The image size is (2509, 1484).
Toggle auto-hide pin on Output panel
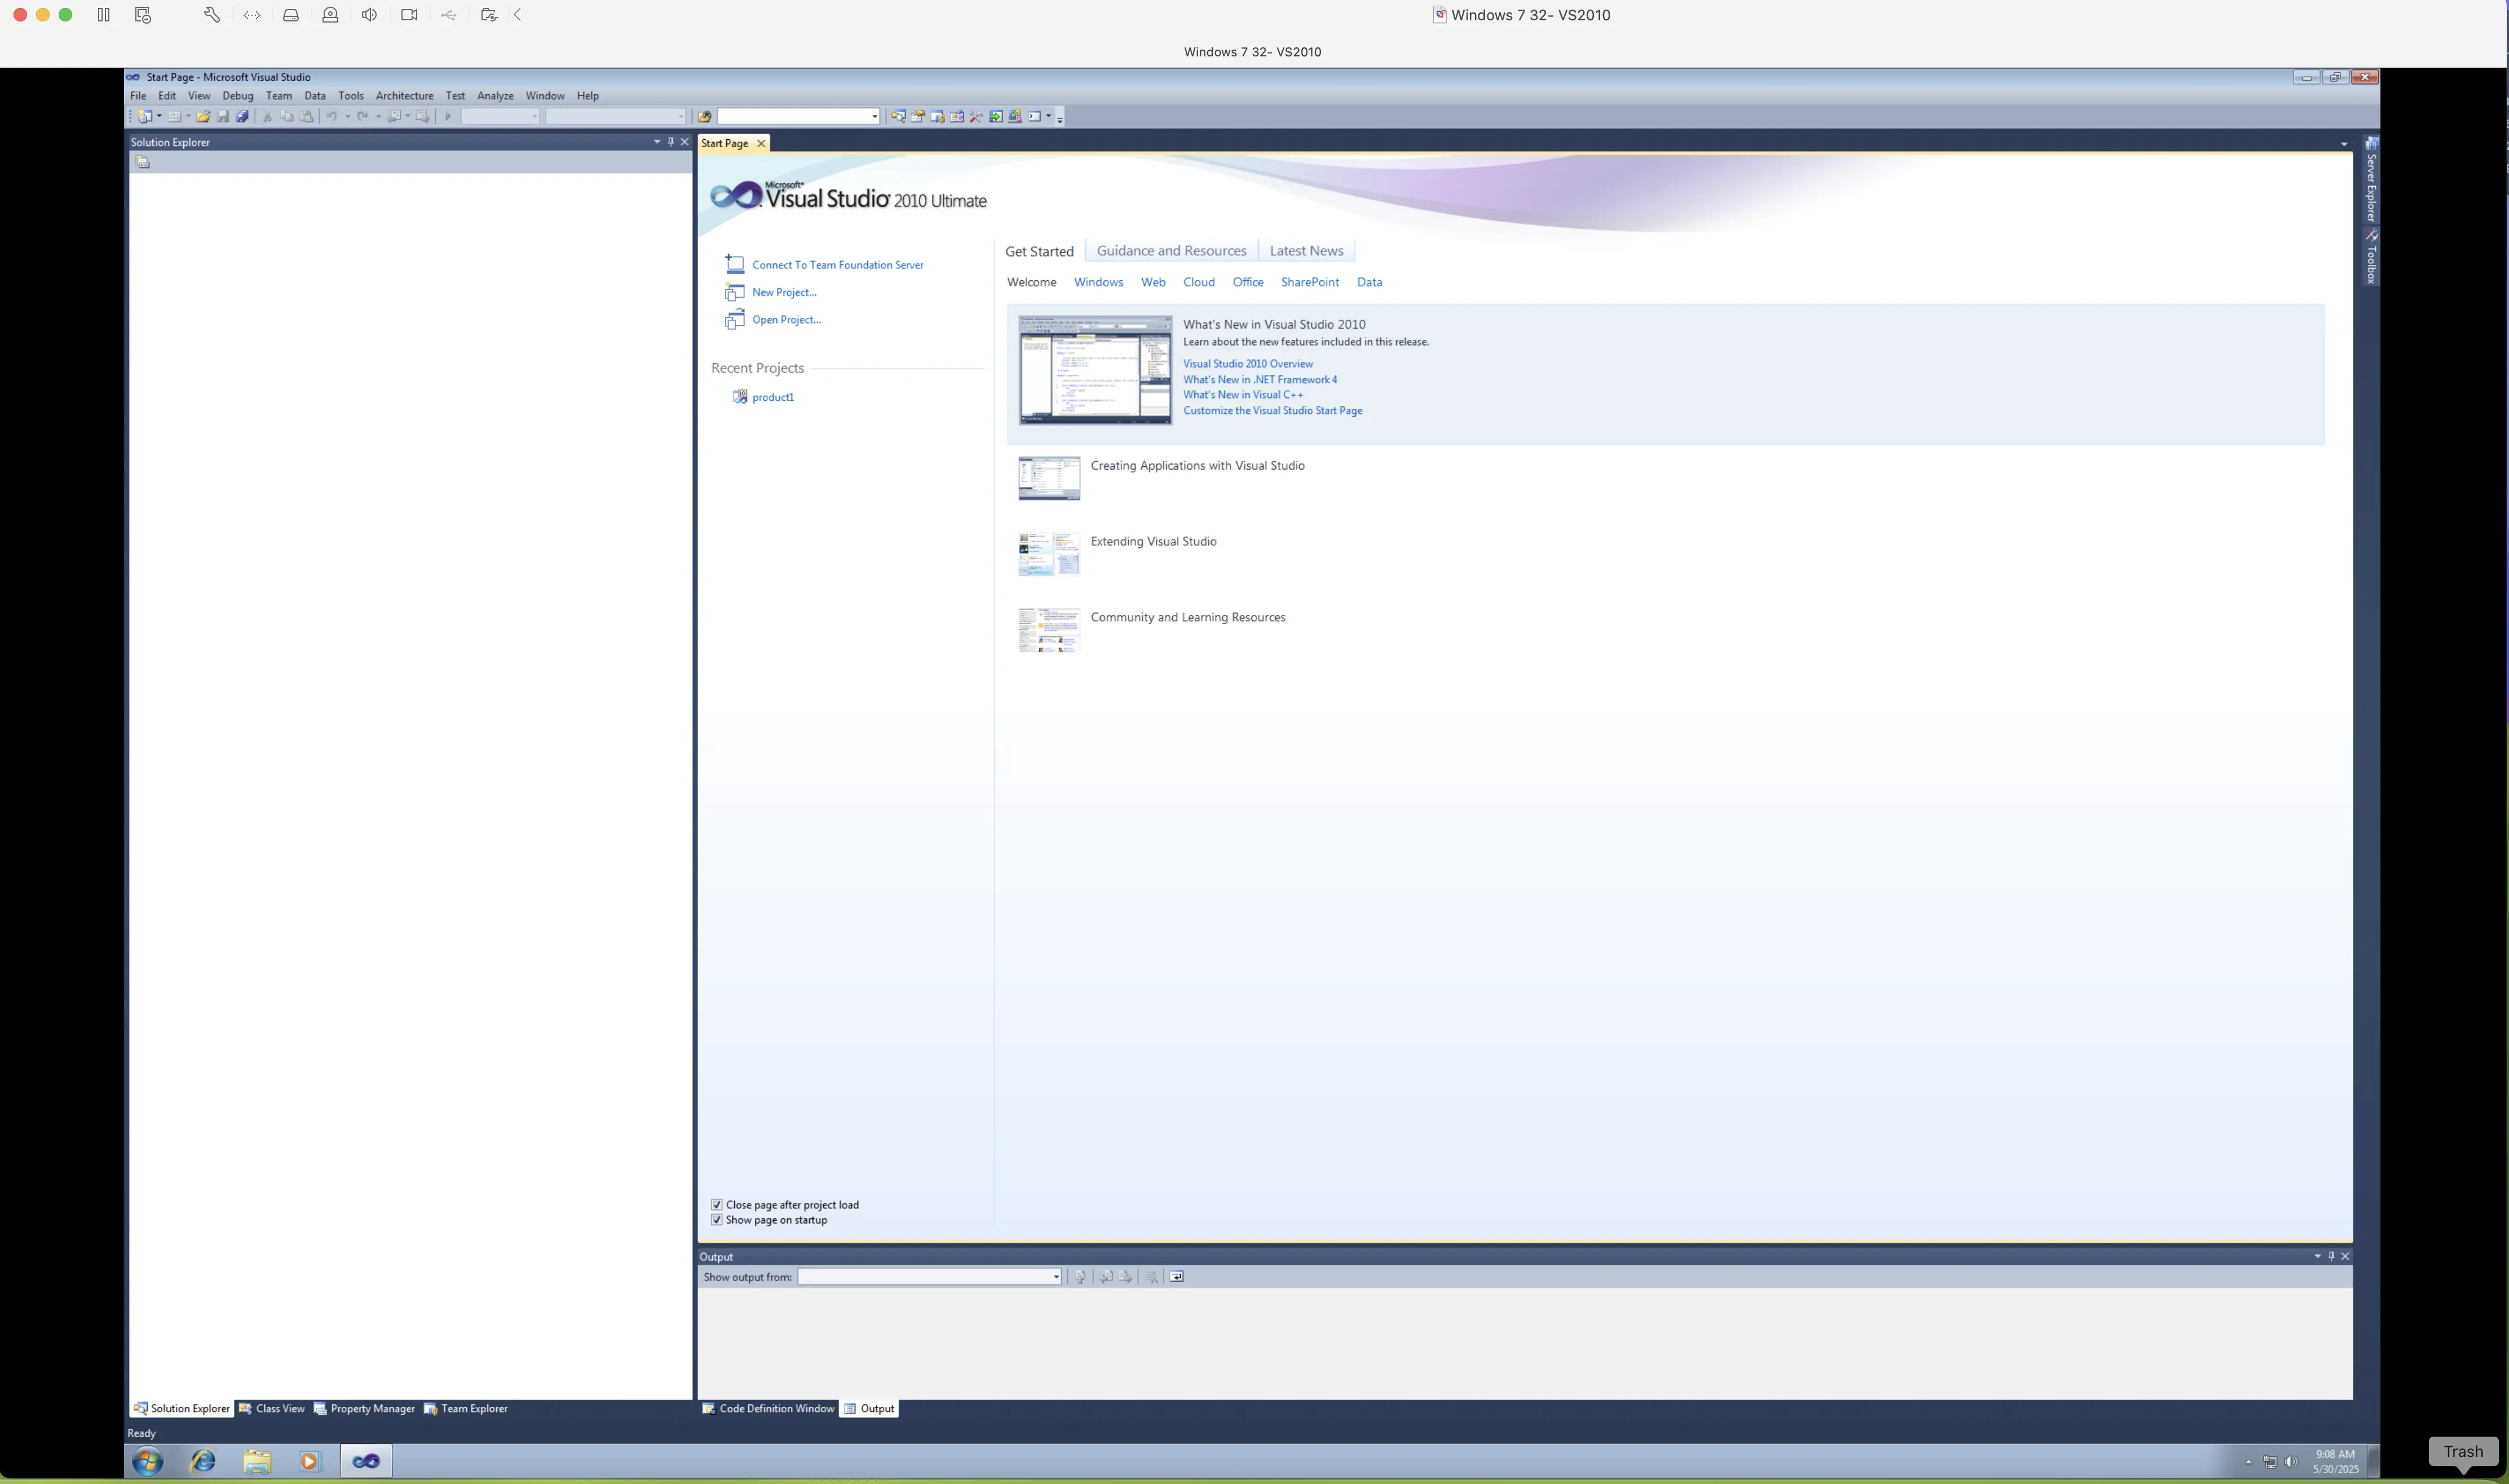pos(2331,1256)
